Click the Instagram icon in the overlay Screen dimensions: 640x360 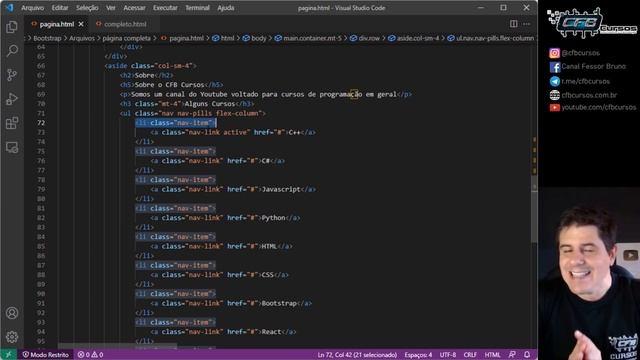pos(554,53)
